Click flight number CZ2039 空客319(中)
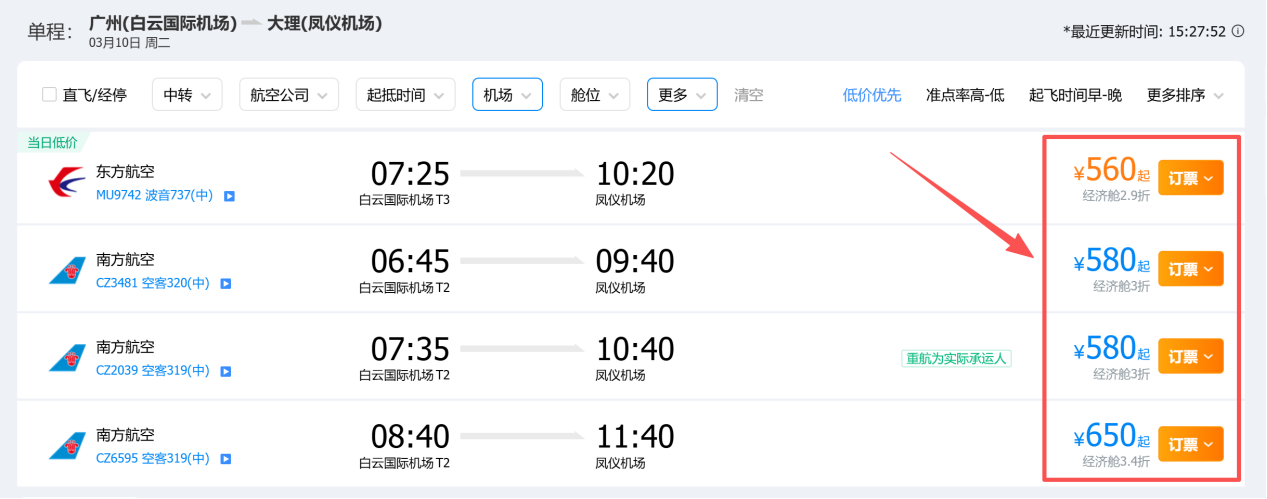The image size is (1267, 499). tap(153, 372)
